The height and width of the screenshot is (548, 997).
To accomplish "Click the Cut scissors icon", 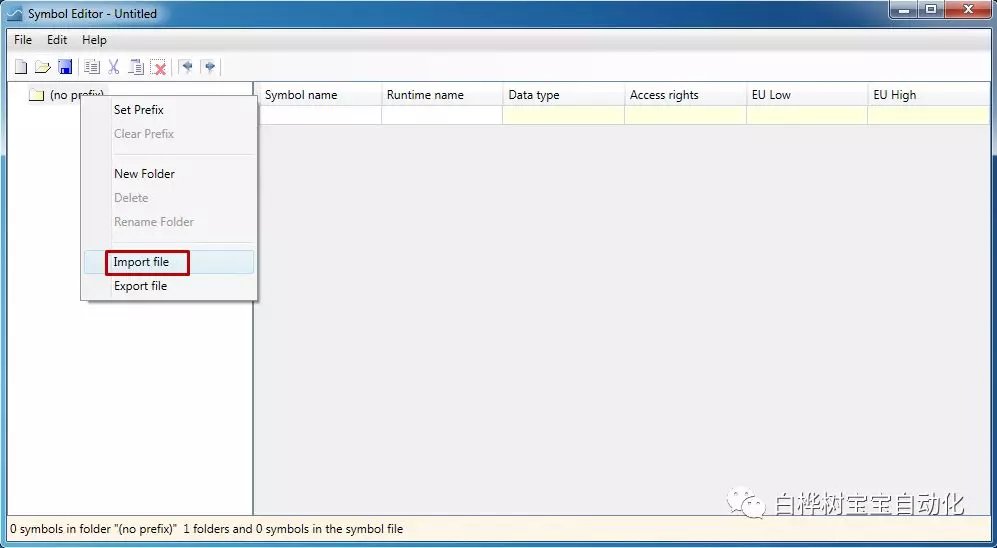I will [x=114, y=67].
